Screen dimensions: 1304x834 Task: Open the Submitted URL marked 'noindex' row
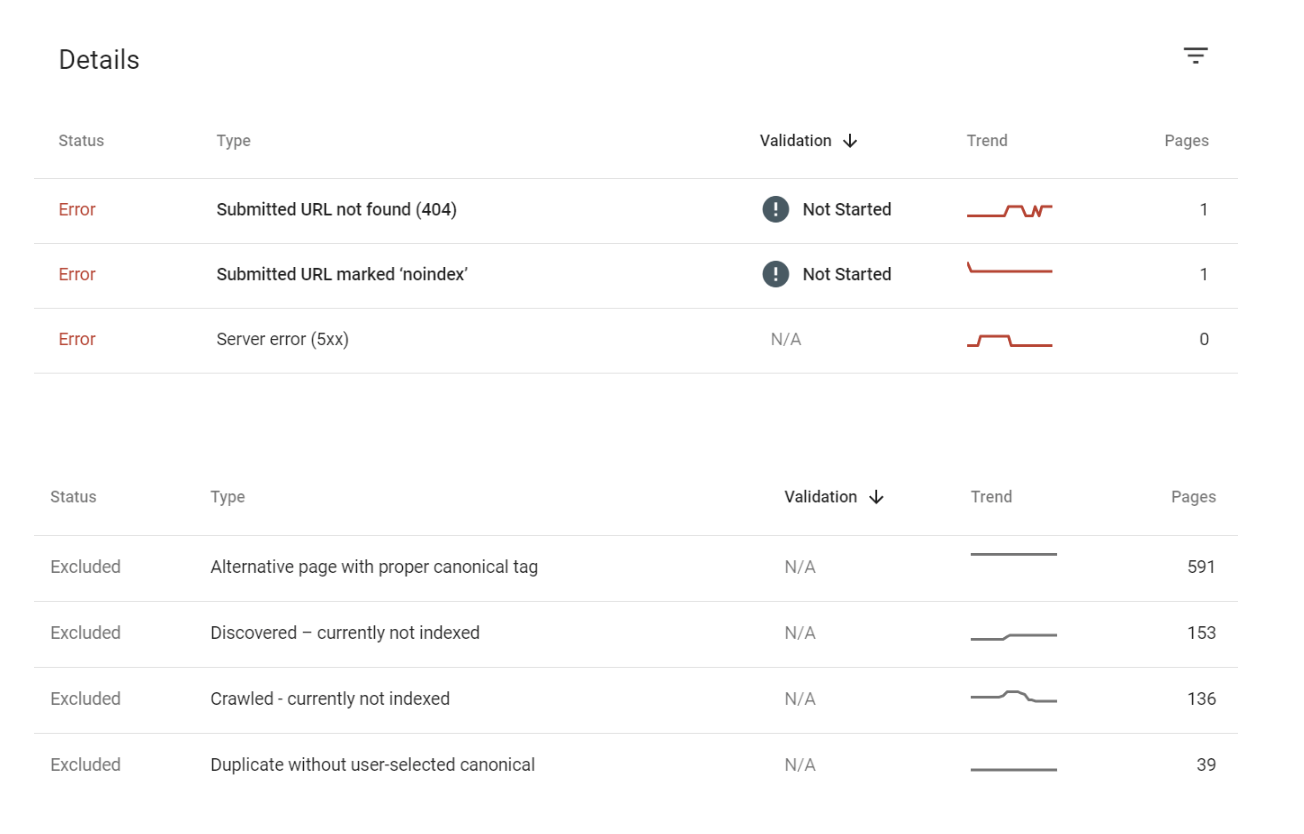coord(636,276)
